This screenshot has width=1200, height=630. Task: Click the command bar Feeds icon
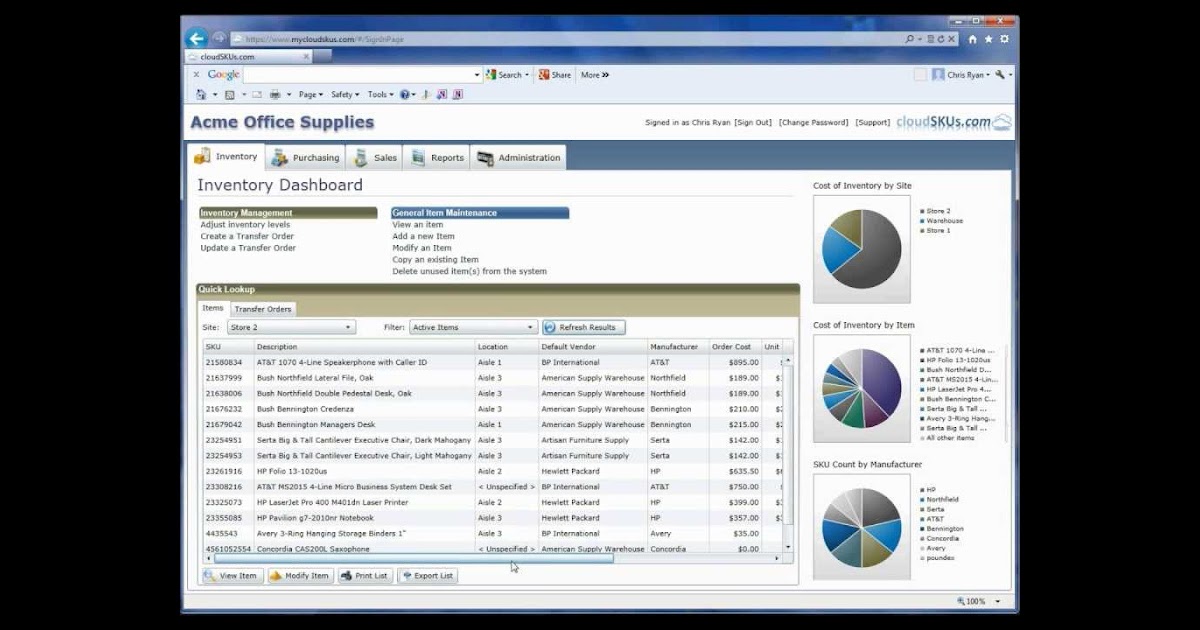pos(230,95)
